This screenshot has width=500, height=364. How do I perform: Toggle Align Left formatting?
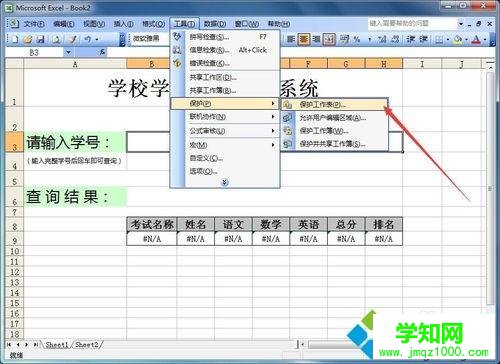(x=291, y=39)
